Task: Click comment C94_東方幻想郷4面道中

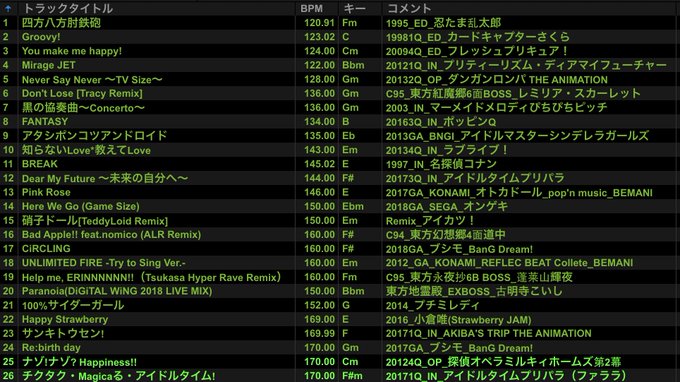Action: point(446,235)
